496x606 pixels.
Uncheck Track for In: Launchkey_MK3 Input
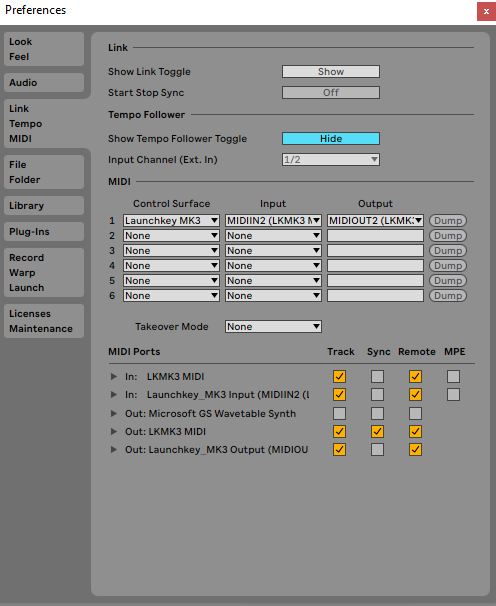[339, 395]
